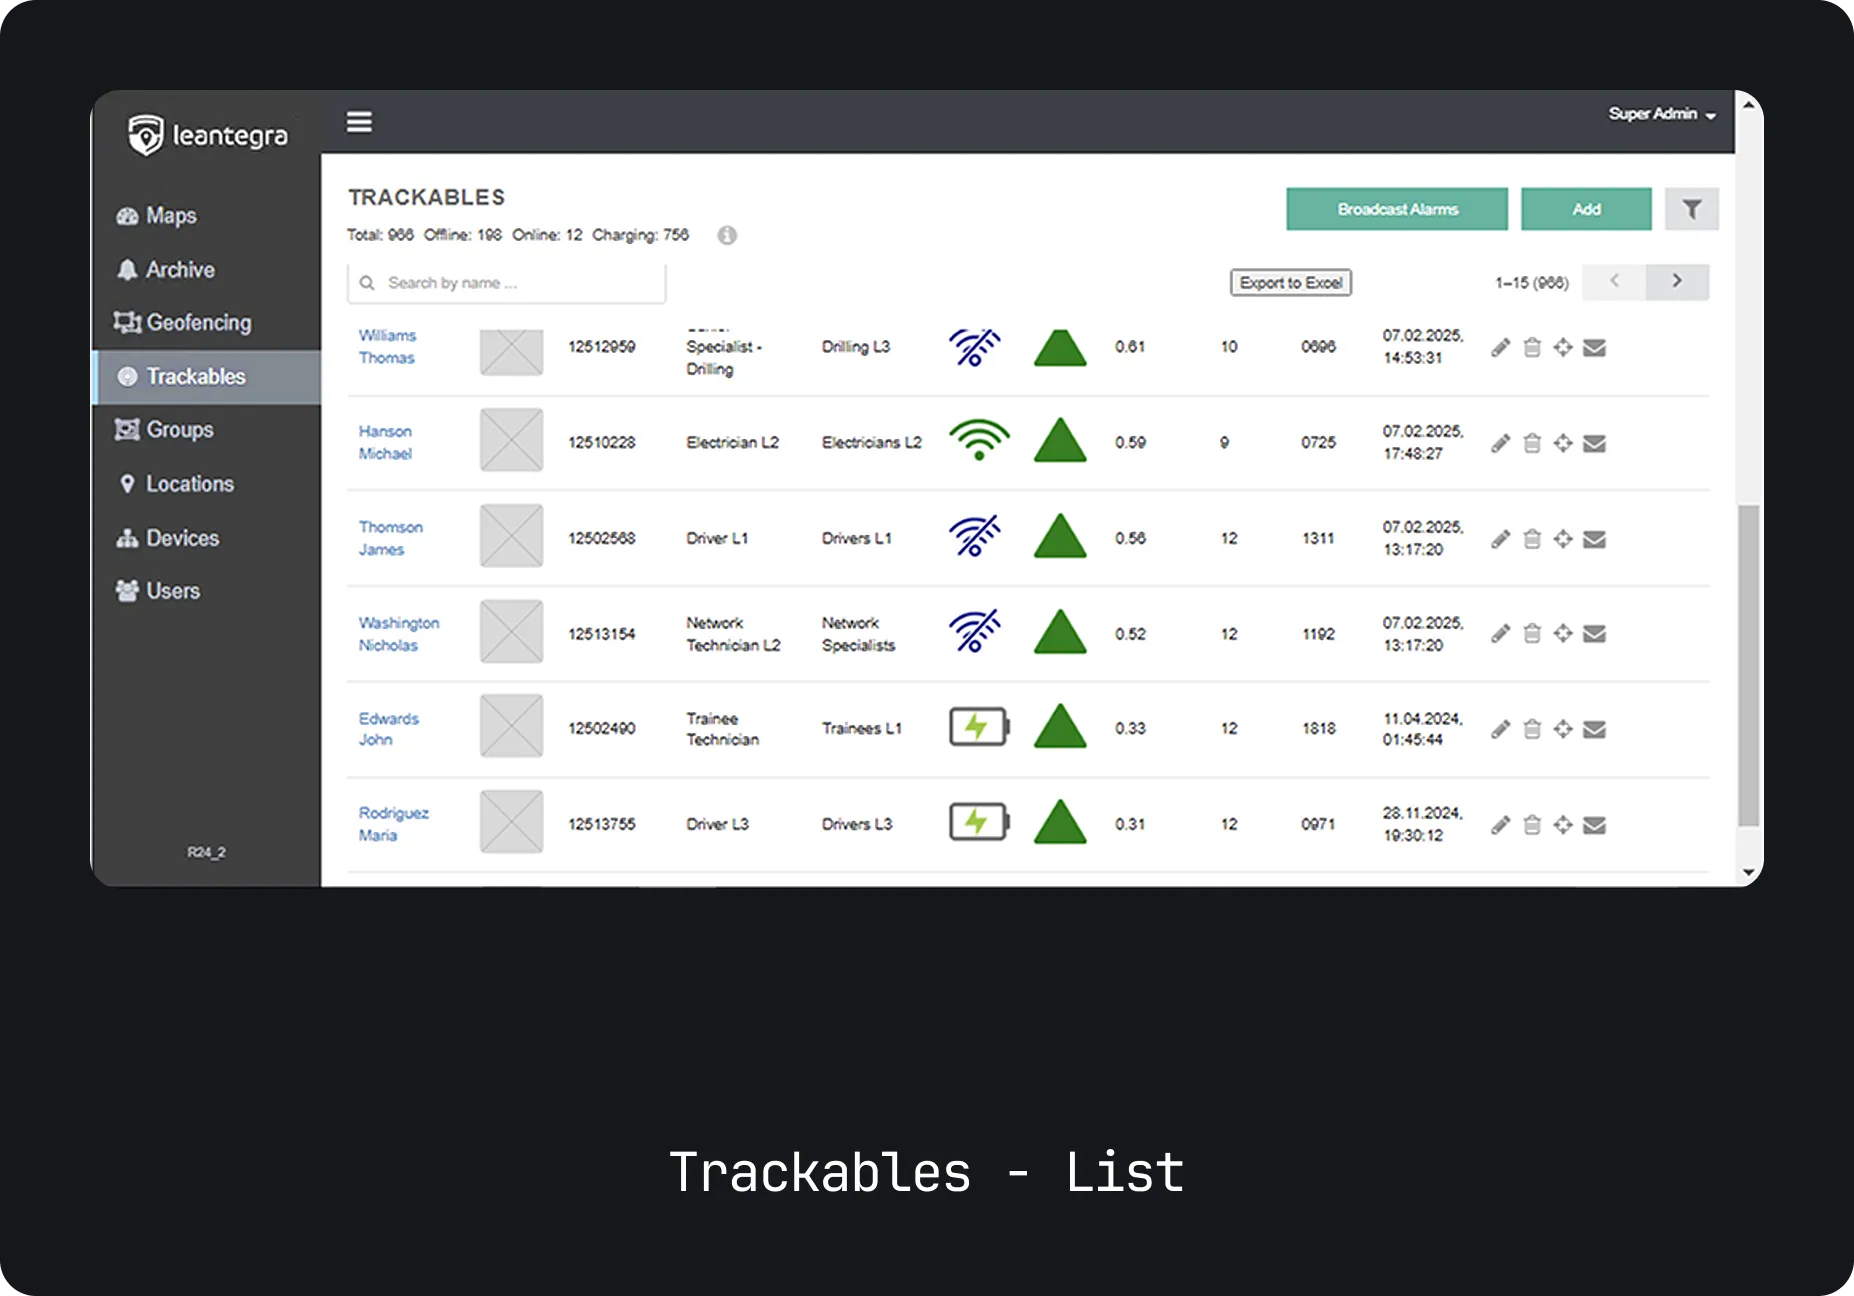Go to previous page of trackables
The height and width of the screenshot is (1296, 1854).
click(1614, 282)
